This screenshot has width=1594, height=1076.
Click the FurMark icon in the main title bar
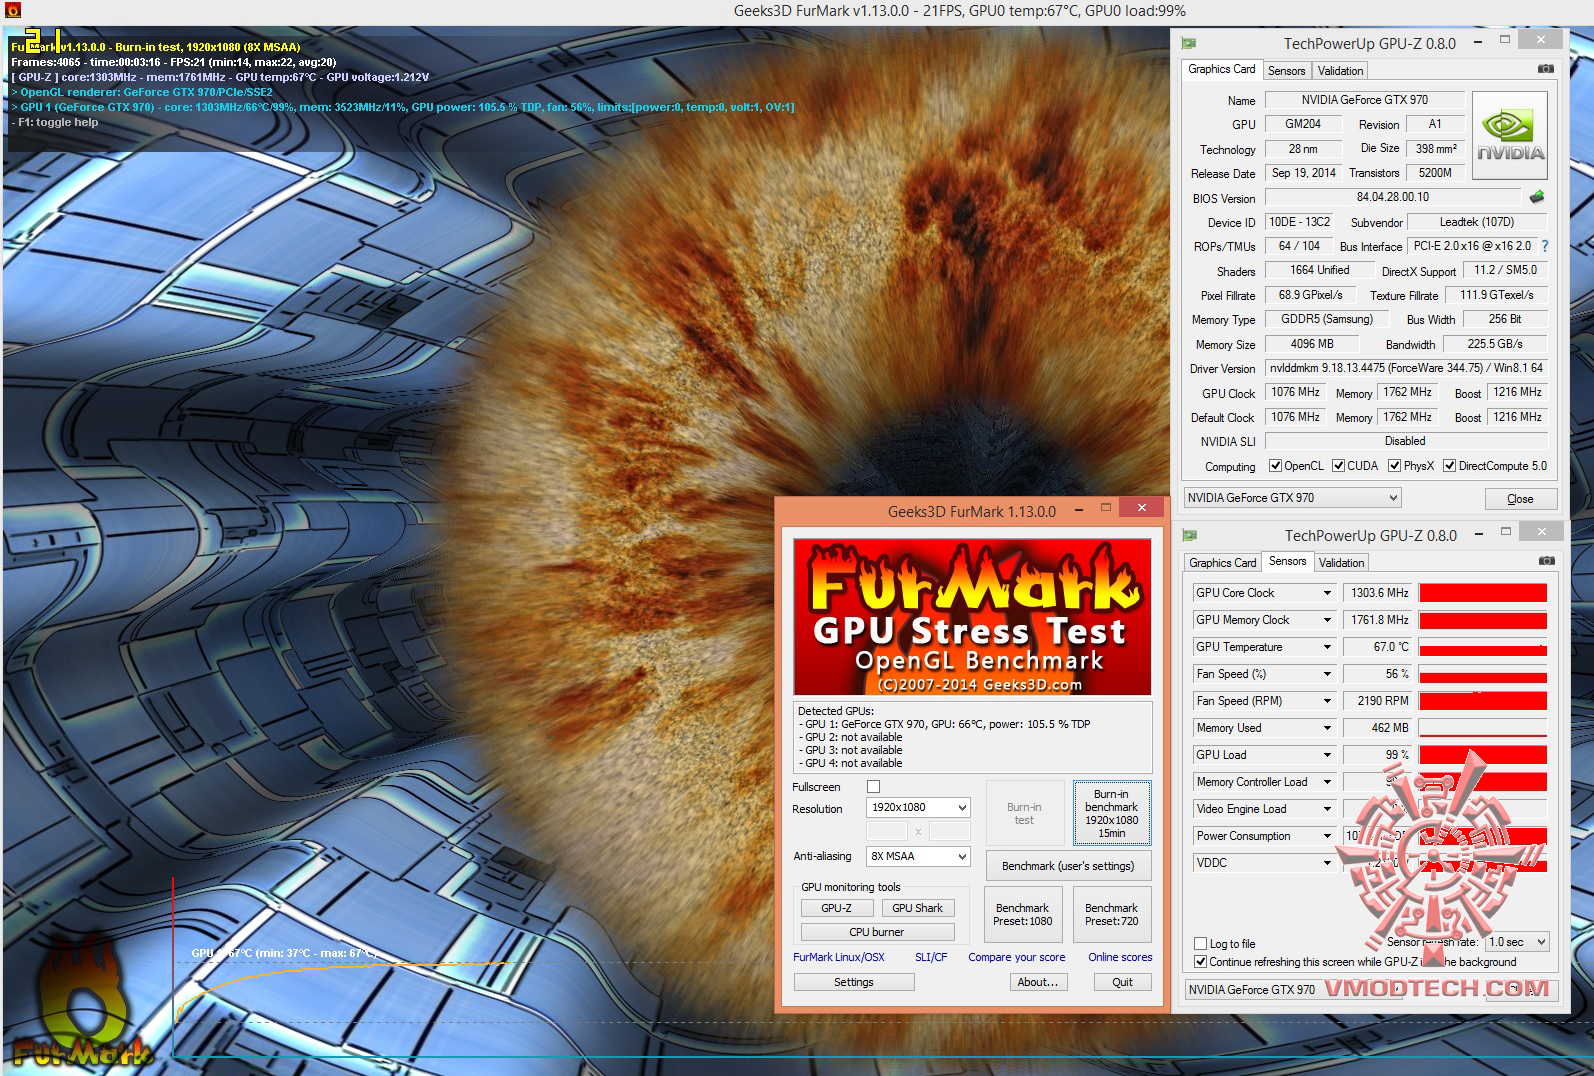point(13,10)
